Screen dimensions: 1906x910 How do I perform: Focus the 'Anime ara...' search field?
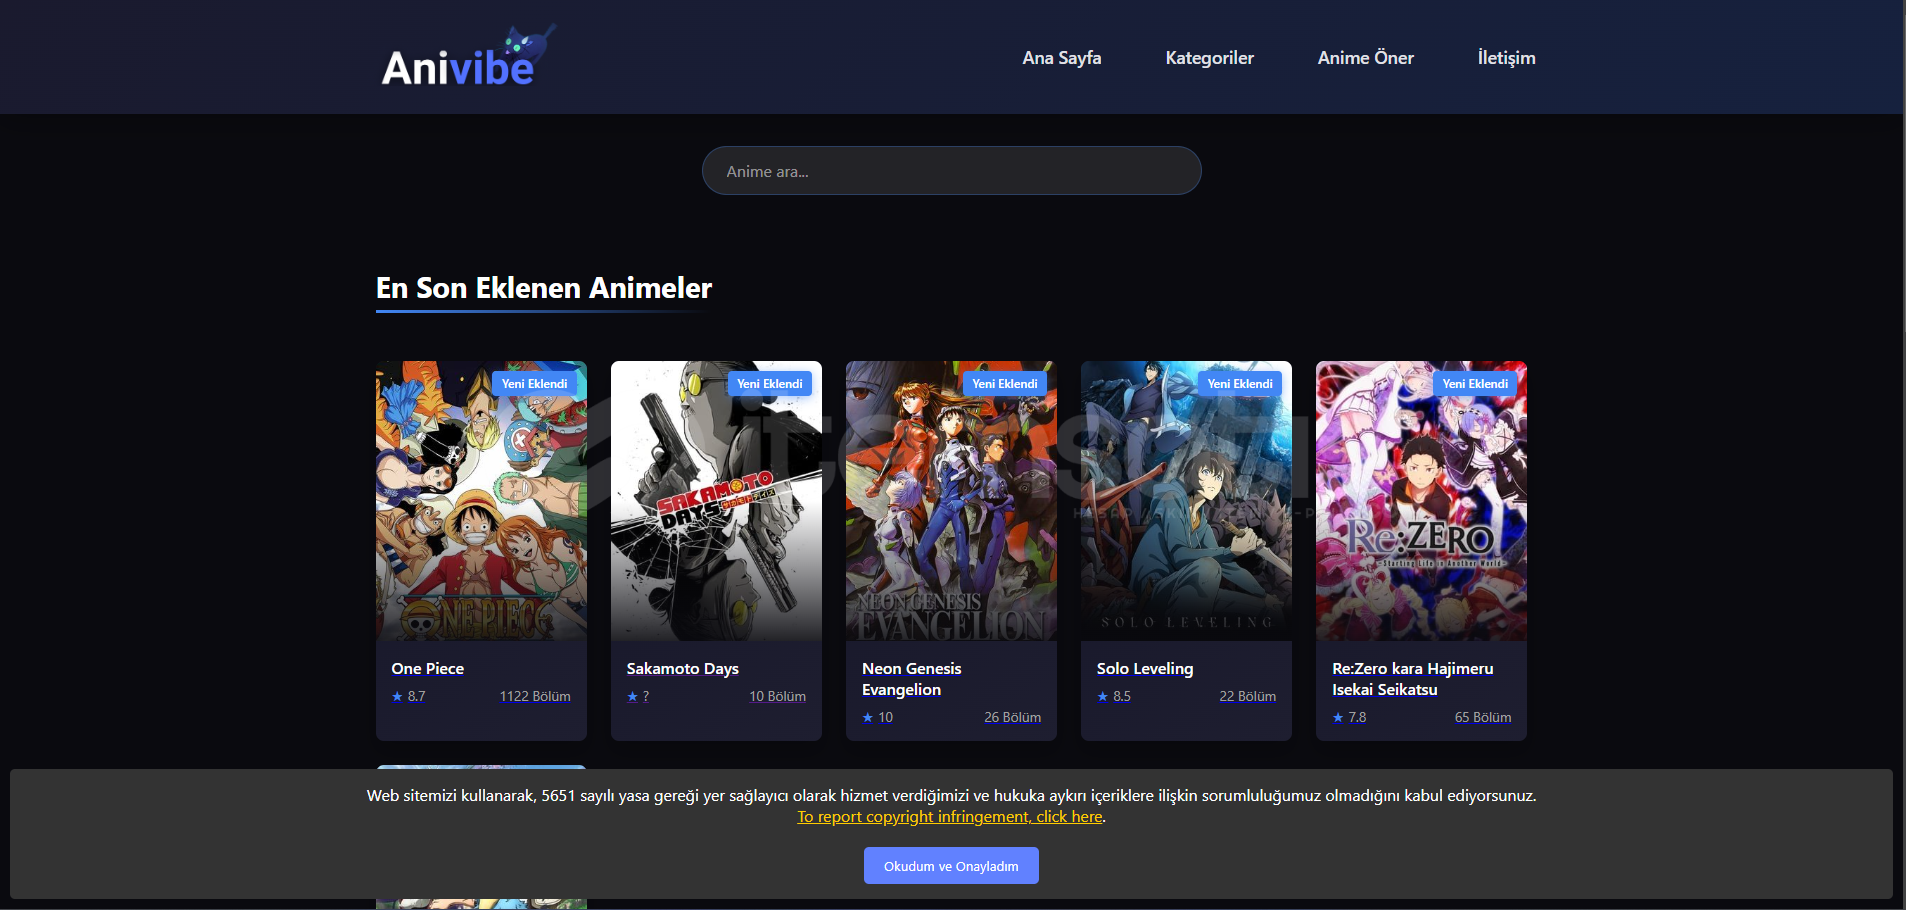(951, 171)
